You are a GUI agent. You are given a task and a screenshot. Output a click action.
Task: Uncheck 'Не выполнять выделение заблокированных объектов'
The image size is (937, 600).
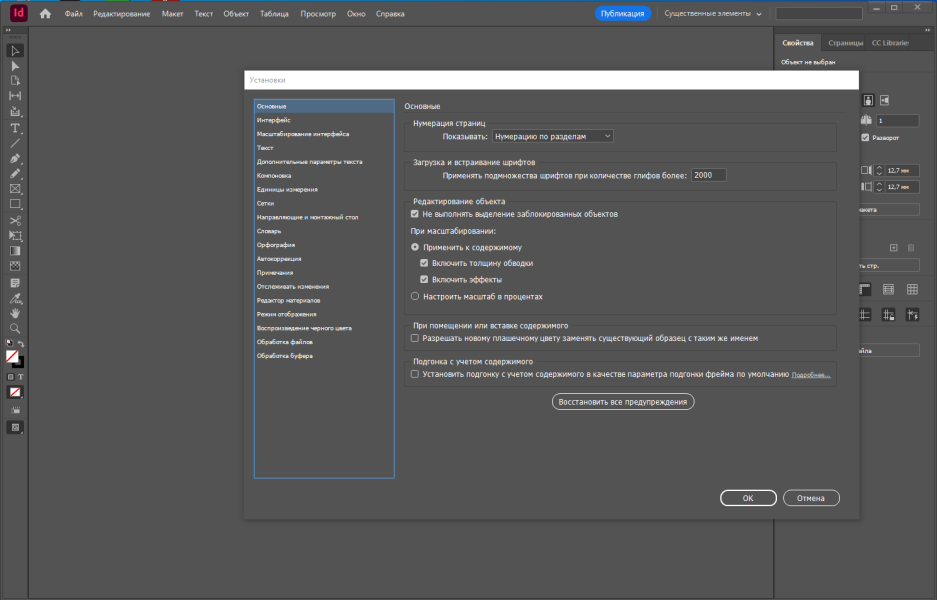[x=415, y=214]
